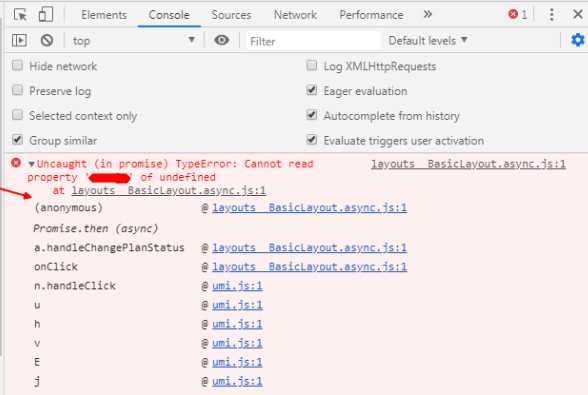Viewport: 588px width, 395px height.
Task: Open console settings gear icon
Action: [578, 40]
